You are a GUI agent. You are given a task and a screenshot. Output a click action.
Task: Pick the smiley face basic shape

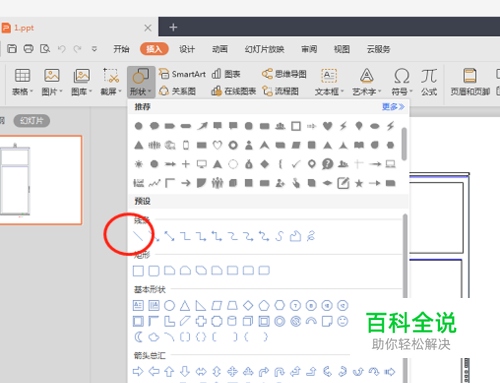[342, 321]
